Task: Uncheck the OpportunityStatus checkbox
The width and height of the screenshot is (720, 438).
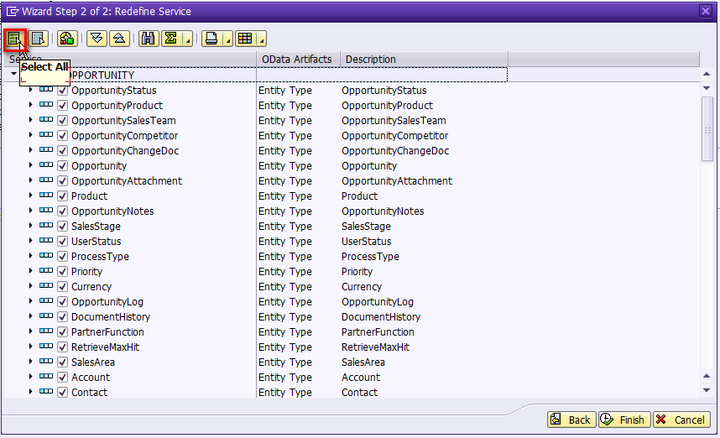Action: pyautogui.click(x=62, y=90)
